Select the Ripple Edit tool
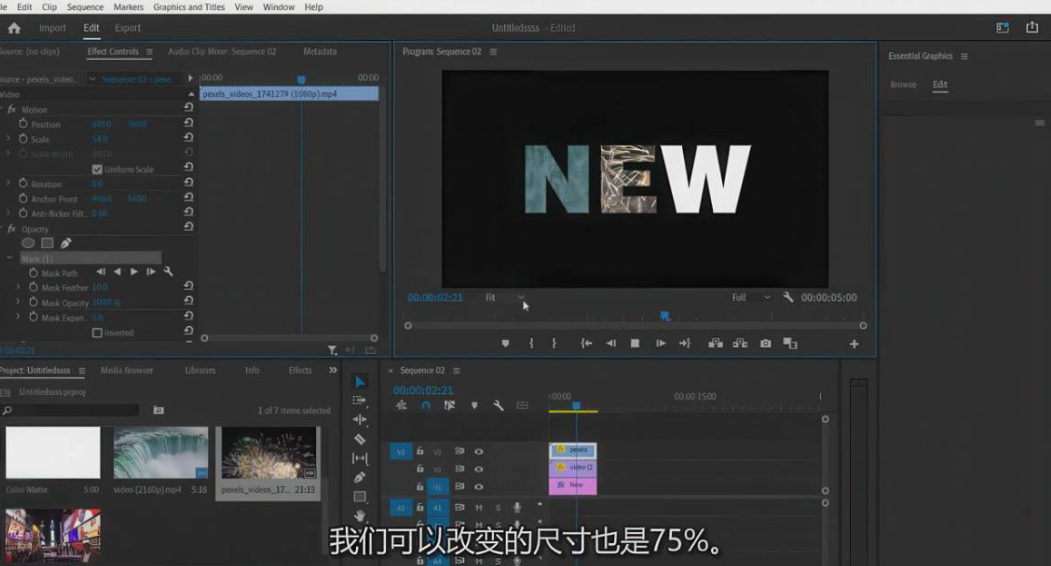 (360, 419)
